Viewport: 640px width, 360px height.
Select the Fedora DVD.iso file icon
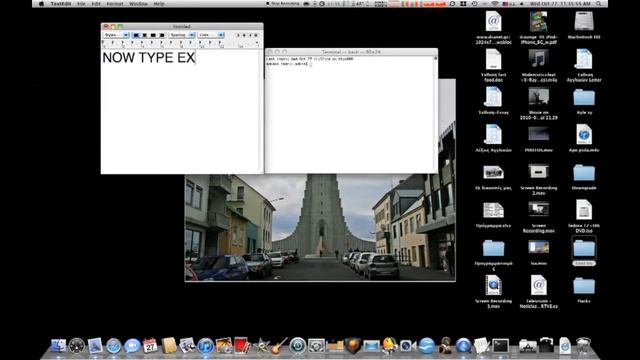point(584,209)
